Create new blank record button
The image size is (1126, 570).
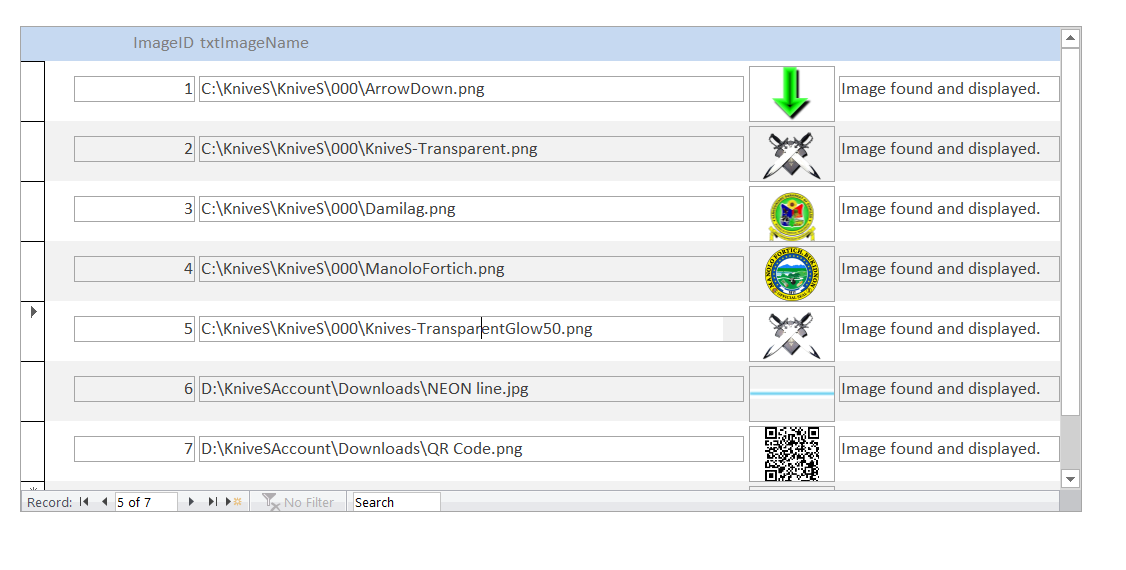pos(234,502)
